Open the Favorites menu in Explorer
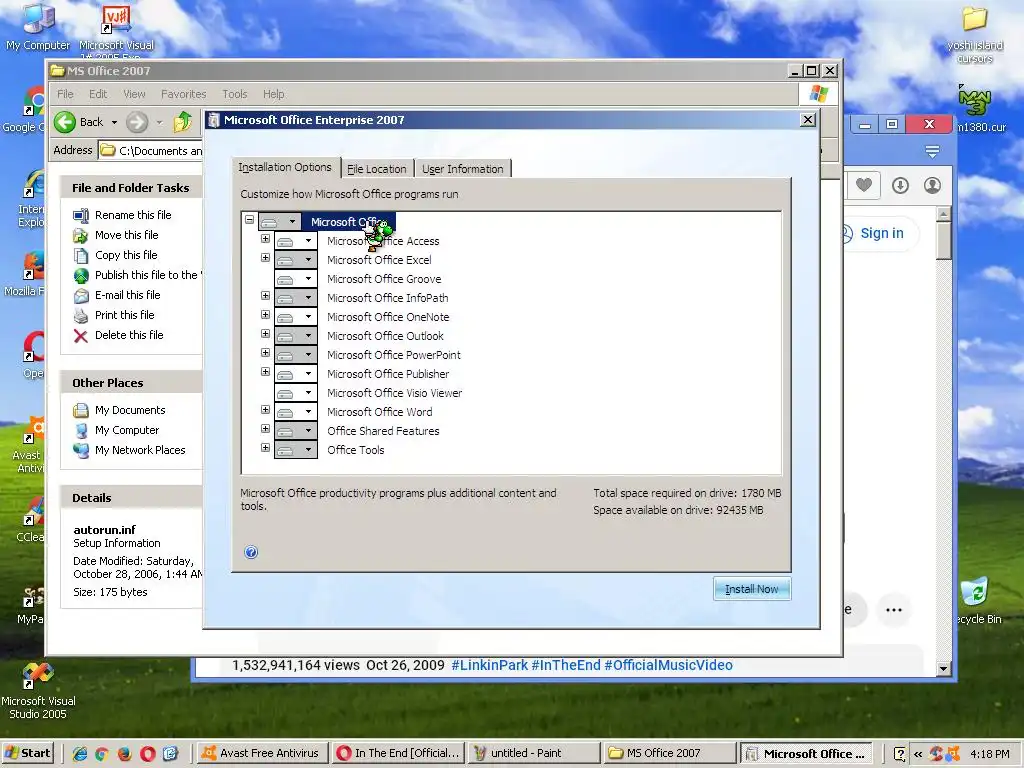This screenshot has width=1024, height=768. [x=184, y=94]
